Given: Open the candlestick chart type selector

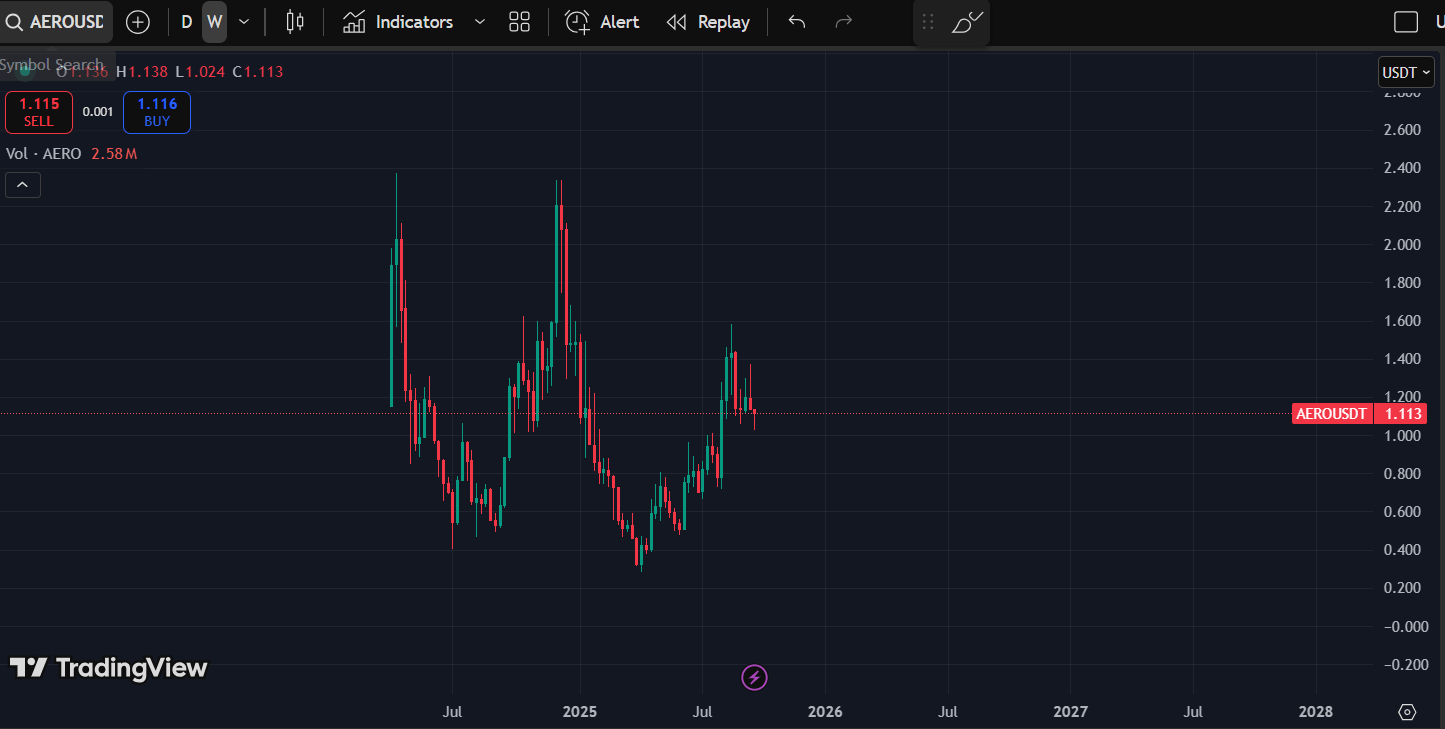Looking at the screenshot, I should point(294,22).
